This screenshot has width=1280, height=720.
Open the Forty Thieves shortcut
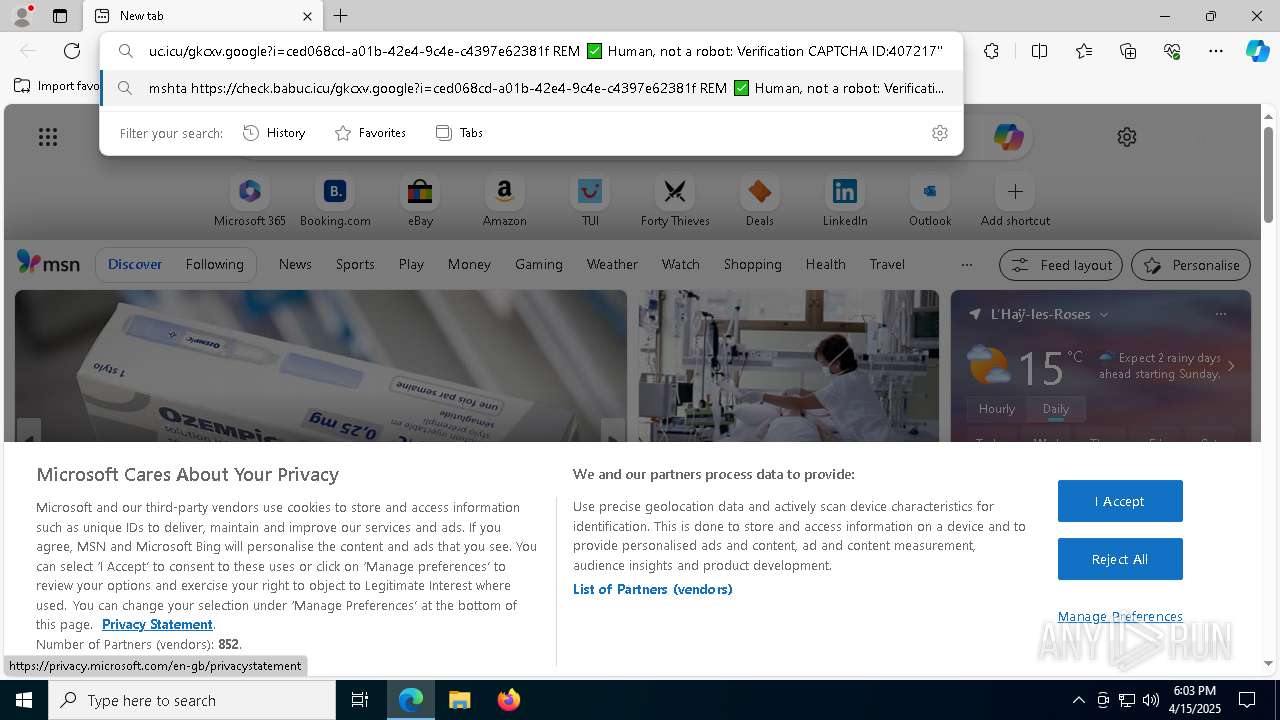(x=675, y=200)
